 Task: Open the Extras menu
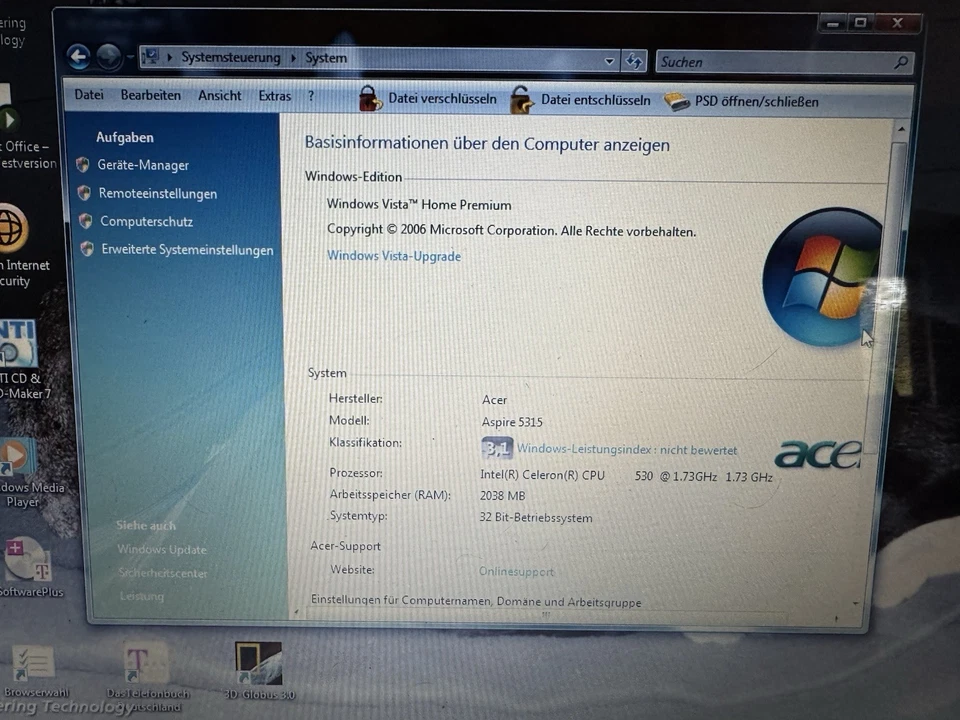click(274, 95)
